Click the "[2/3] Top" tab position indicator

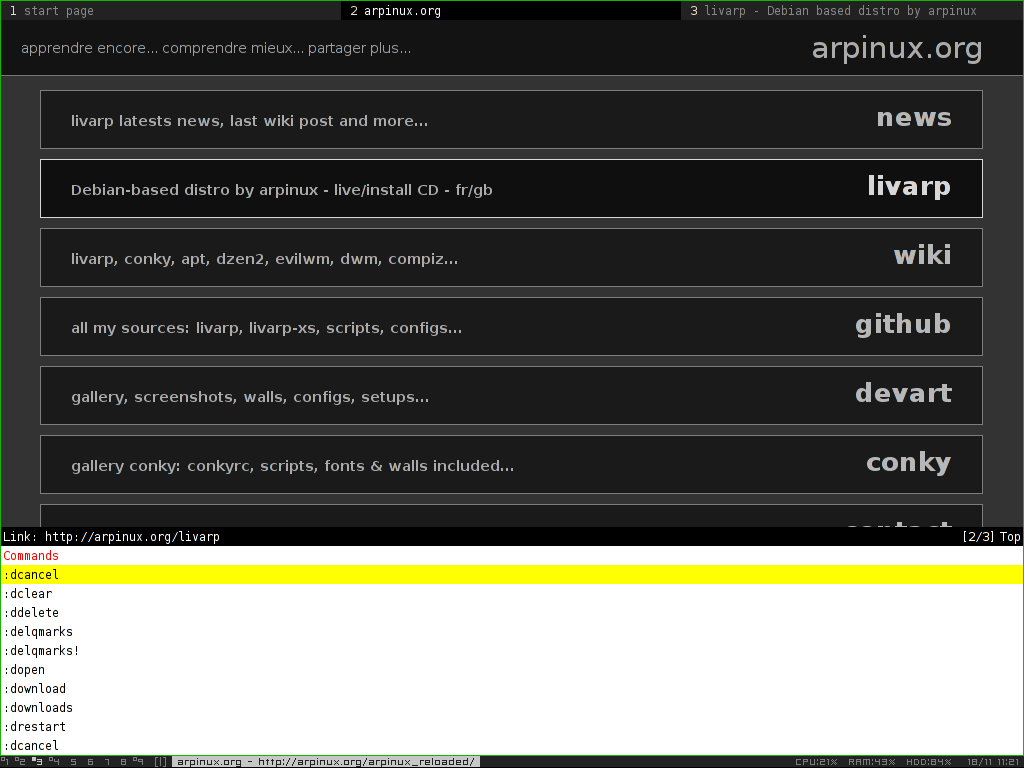(991, 537)
